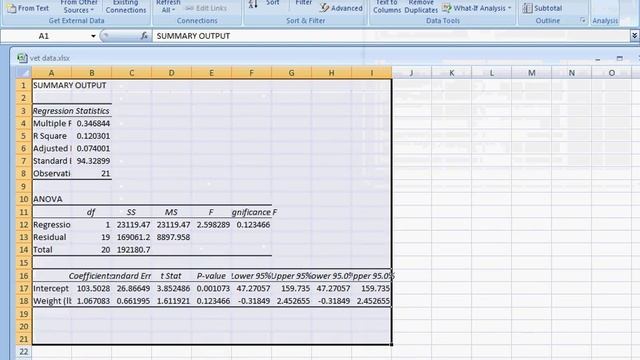The height and width of the screenshot is (360, 640).
Task: Expand the formula bar
Action: 634,36
